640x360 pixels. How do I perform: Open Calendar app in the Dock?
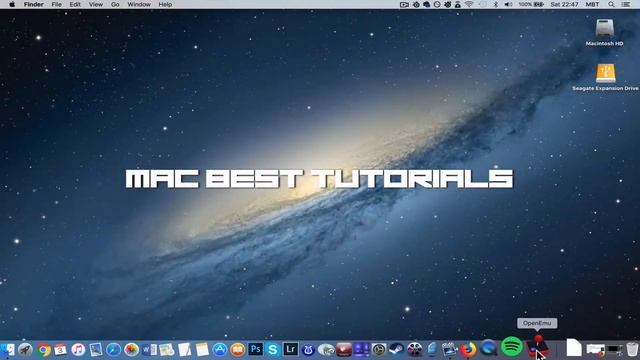60,350
